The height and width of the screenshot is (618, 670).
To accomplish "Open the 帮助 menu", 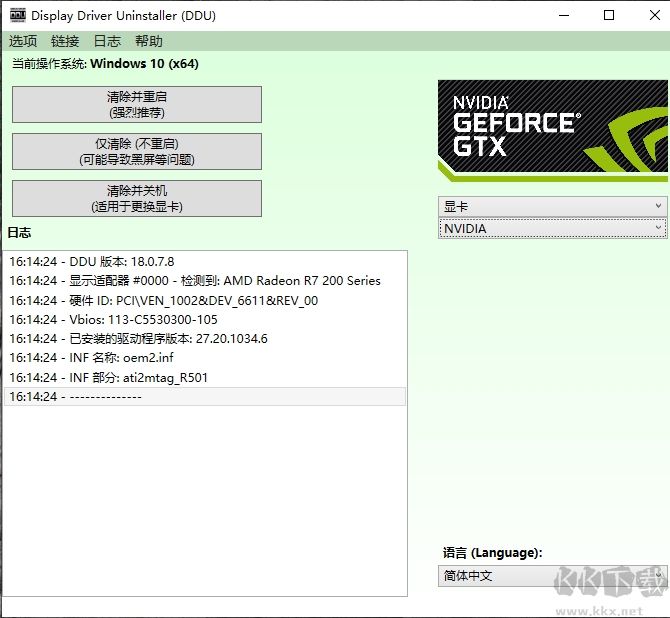I will [148, 41].
